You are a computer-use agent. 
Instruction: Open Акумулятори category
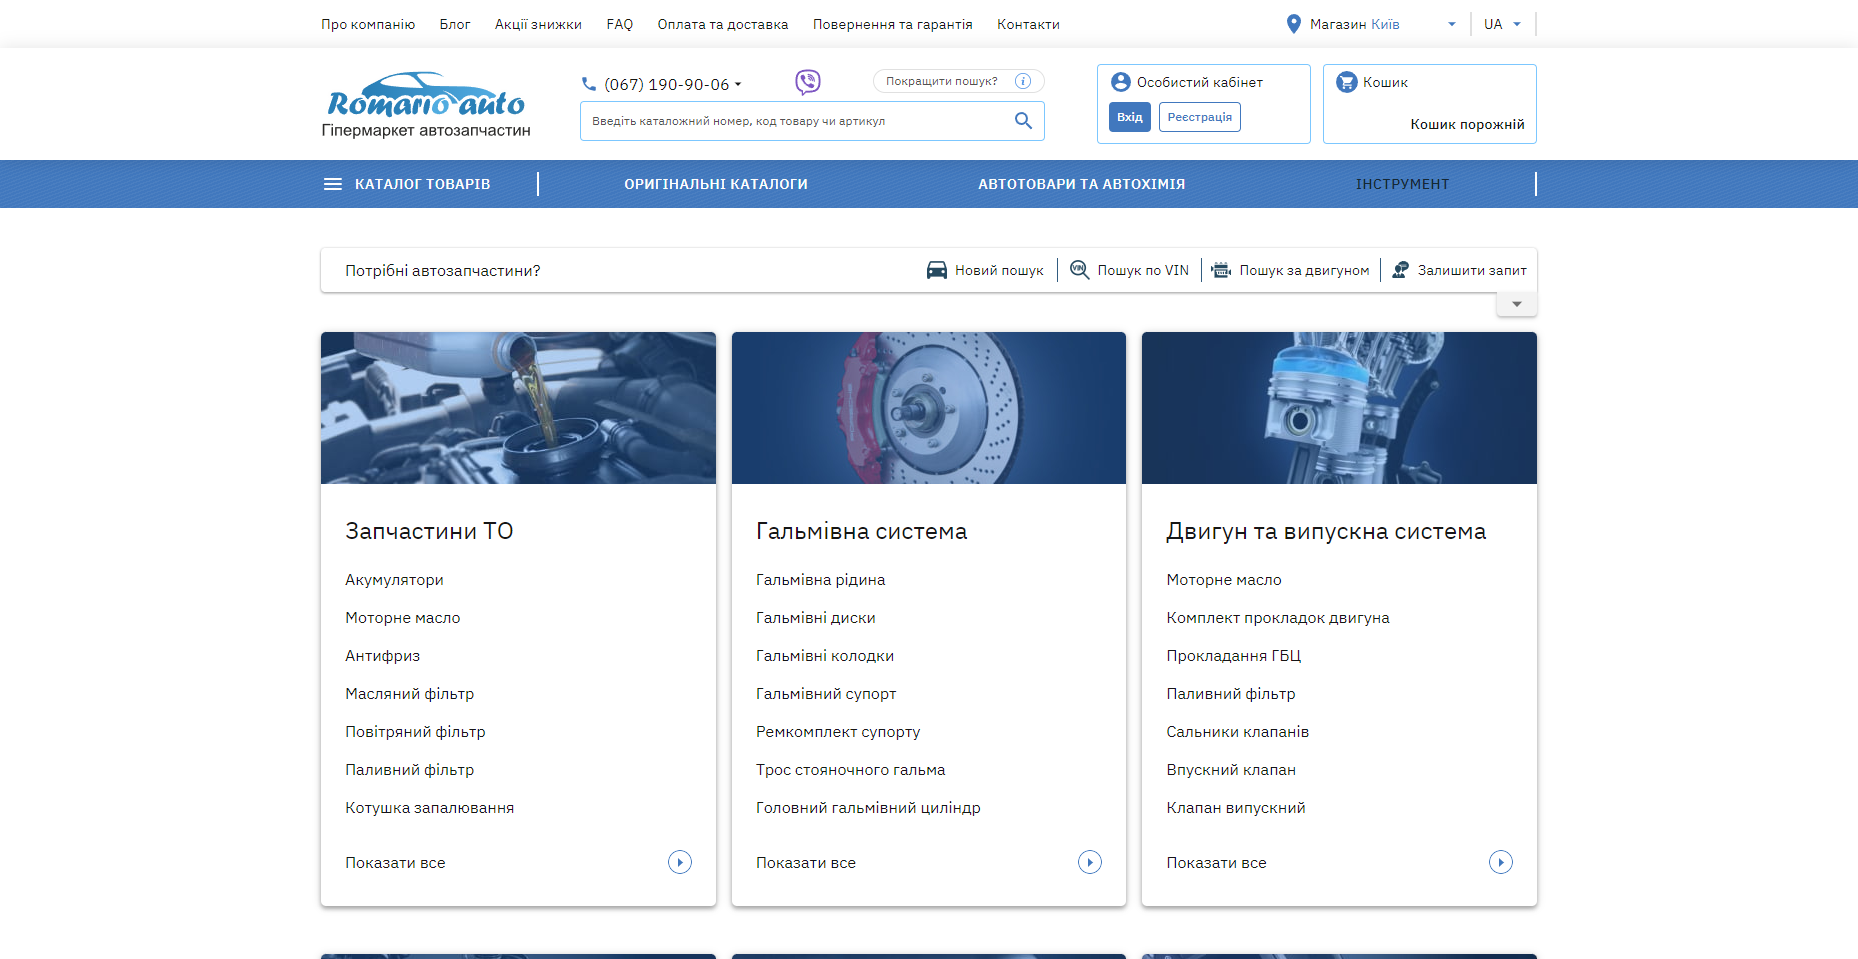(x=395, y=580)
